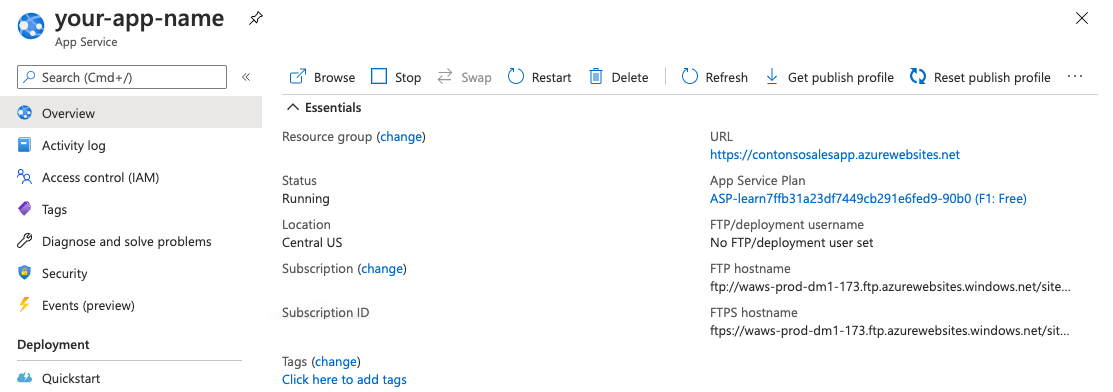Select Overview in the sidebar
The width and height of the screenshot is (1113, 392).
131,114
